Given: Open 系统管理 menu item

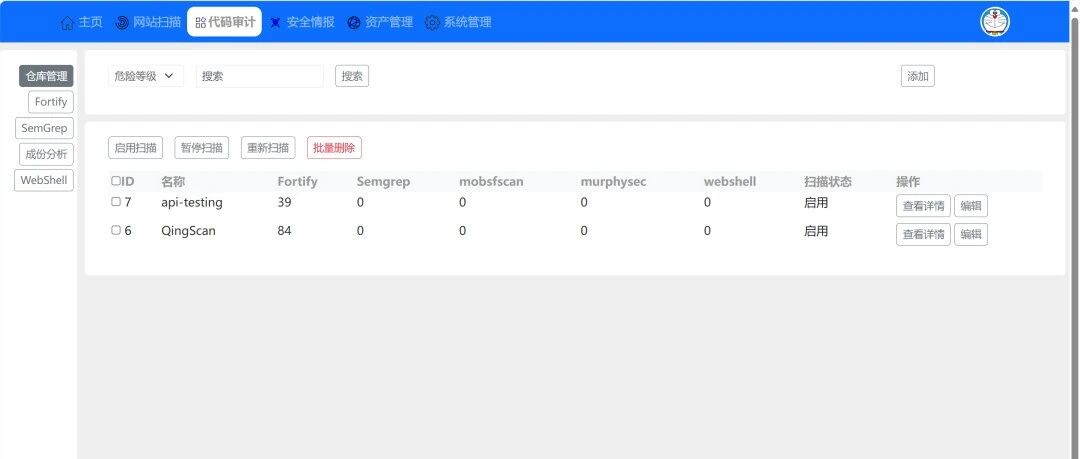Looking at the screenshot, I should (459, 22).
